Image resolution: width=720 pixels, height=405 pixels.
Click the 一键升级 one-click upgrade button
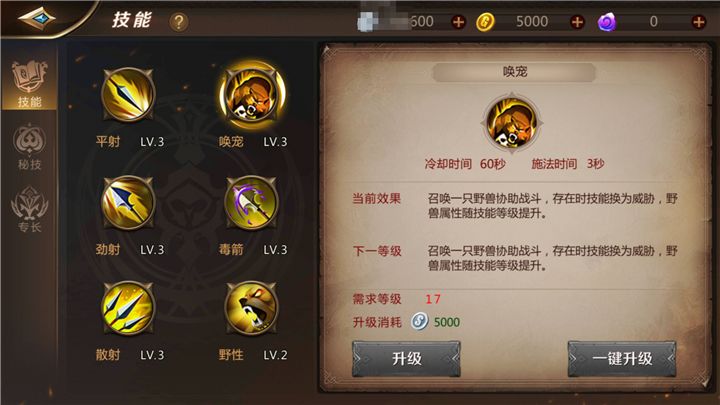622,359
